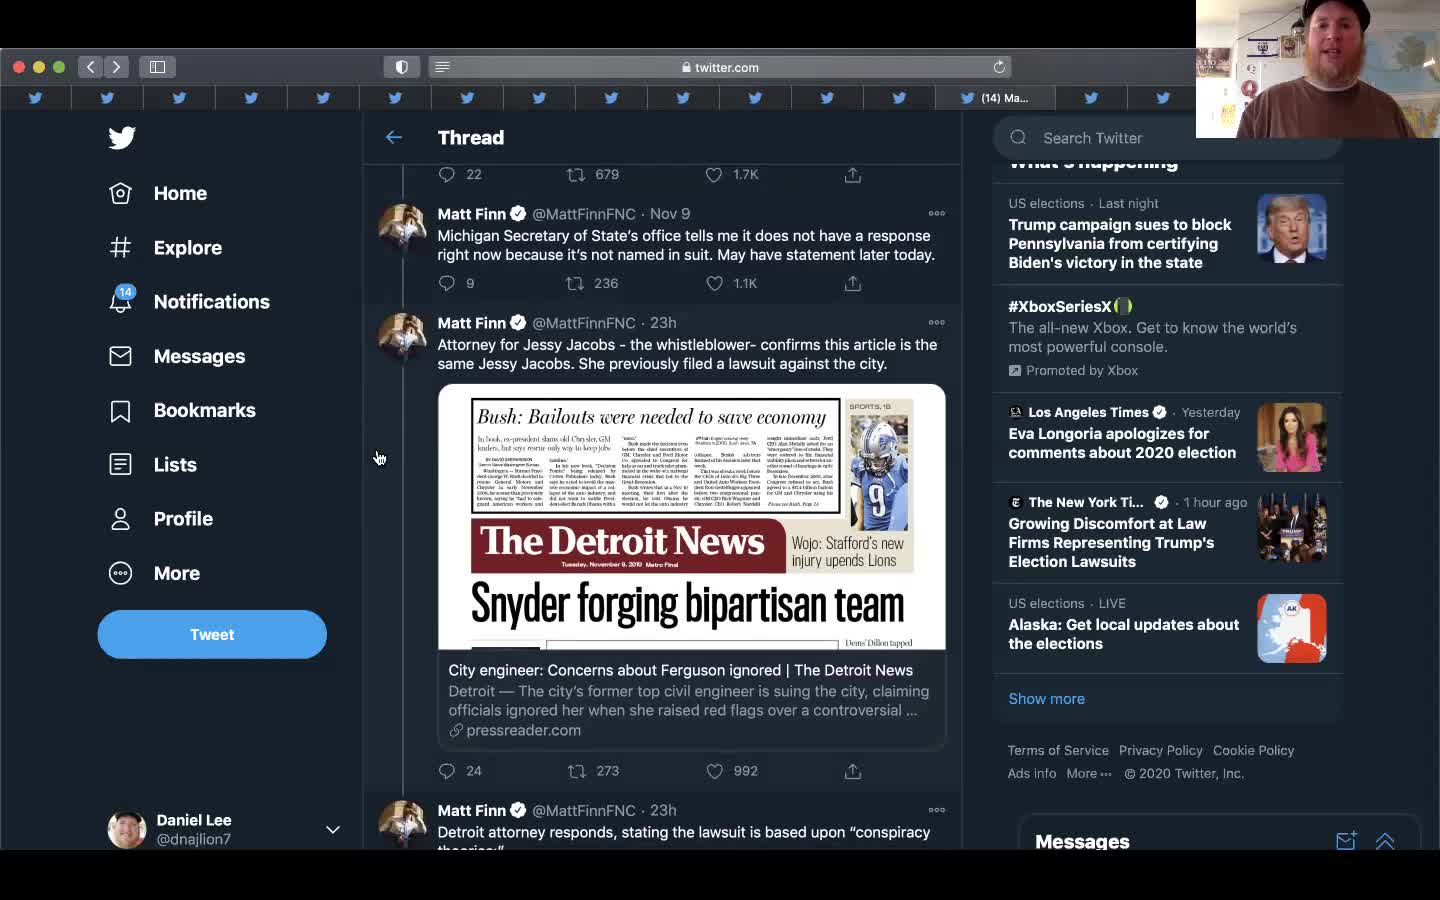This screenshot has width=1440, height=900.
Task: Reply to the tweet with 24 replies
Action: point(447,772)
